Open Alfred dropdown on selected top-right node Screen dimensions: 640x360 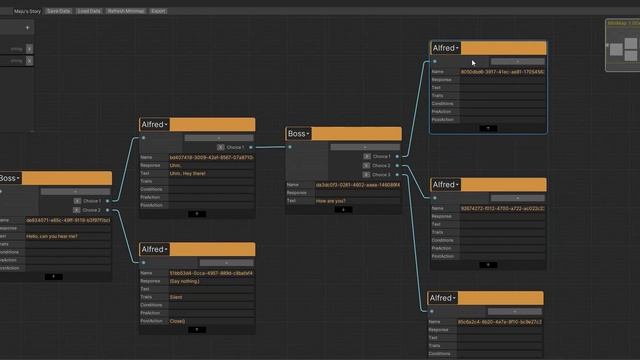click(445, 48)
